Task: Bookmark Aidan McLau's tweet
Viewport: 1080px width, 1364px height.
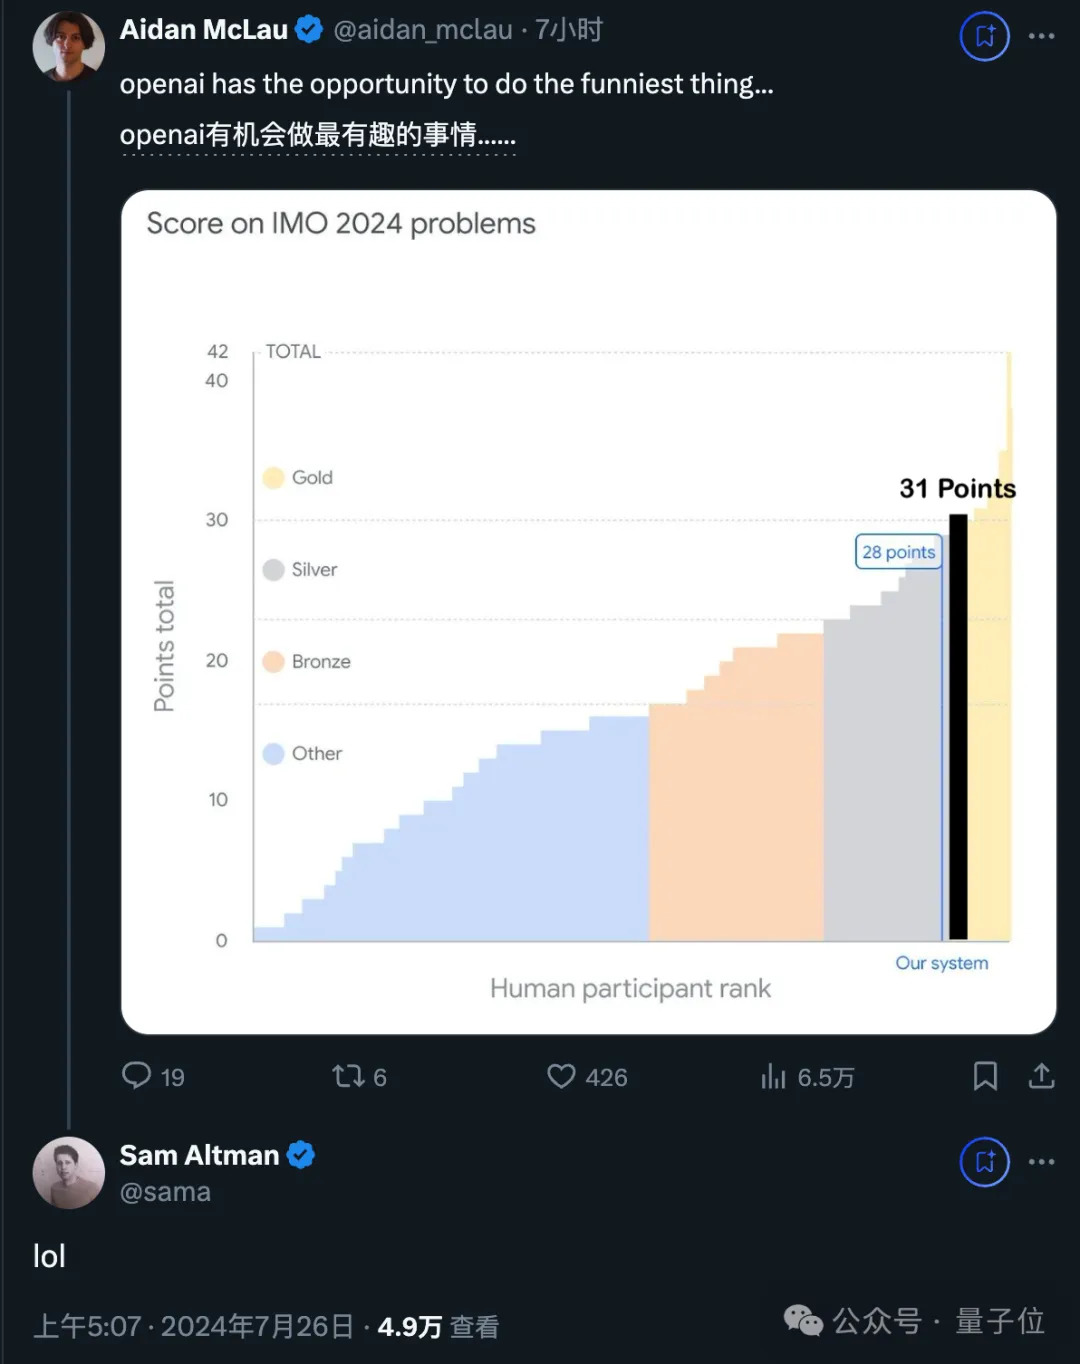Action: [x=985, y=1076]
